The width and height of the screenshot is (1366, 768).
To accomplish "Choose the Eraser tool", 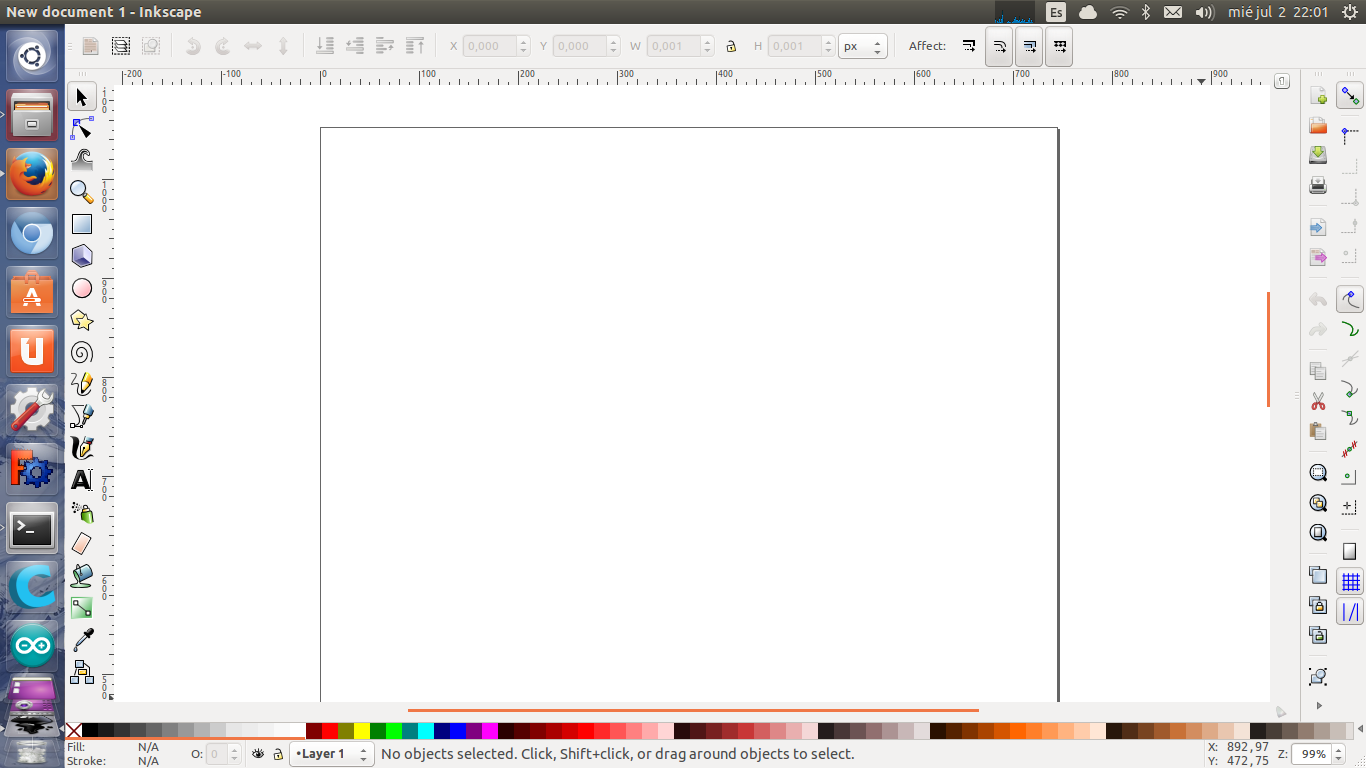I will pos(82,543).
